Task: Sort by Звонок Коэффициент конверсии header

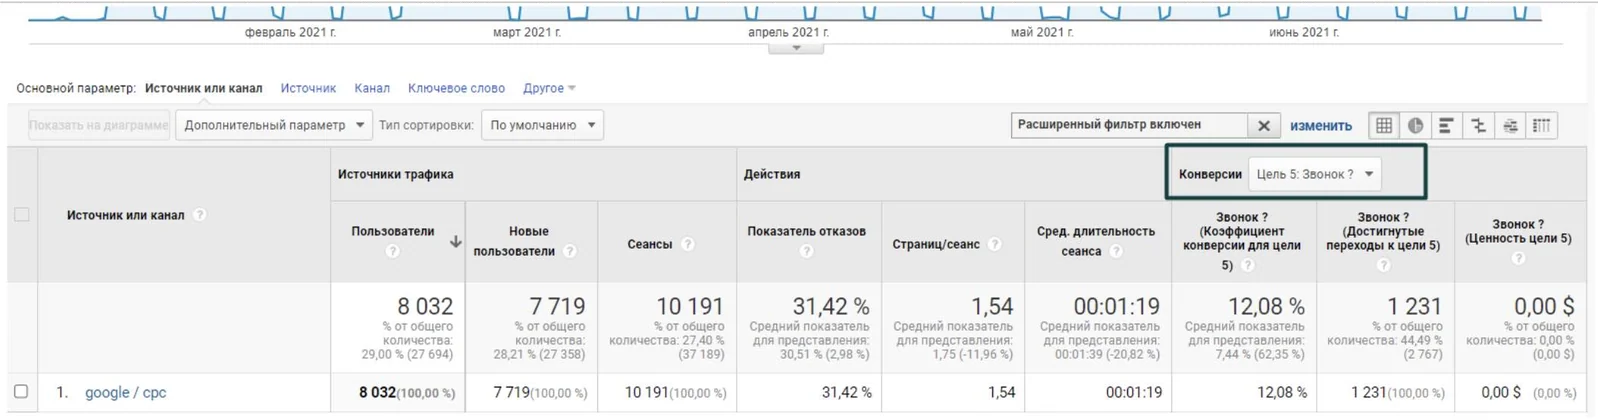Action: 1244,241
